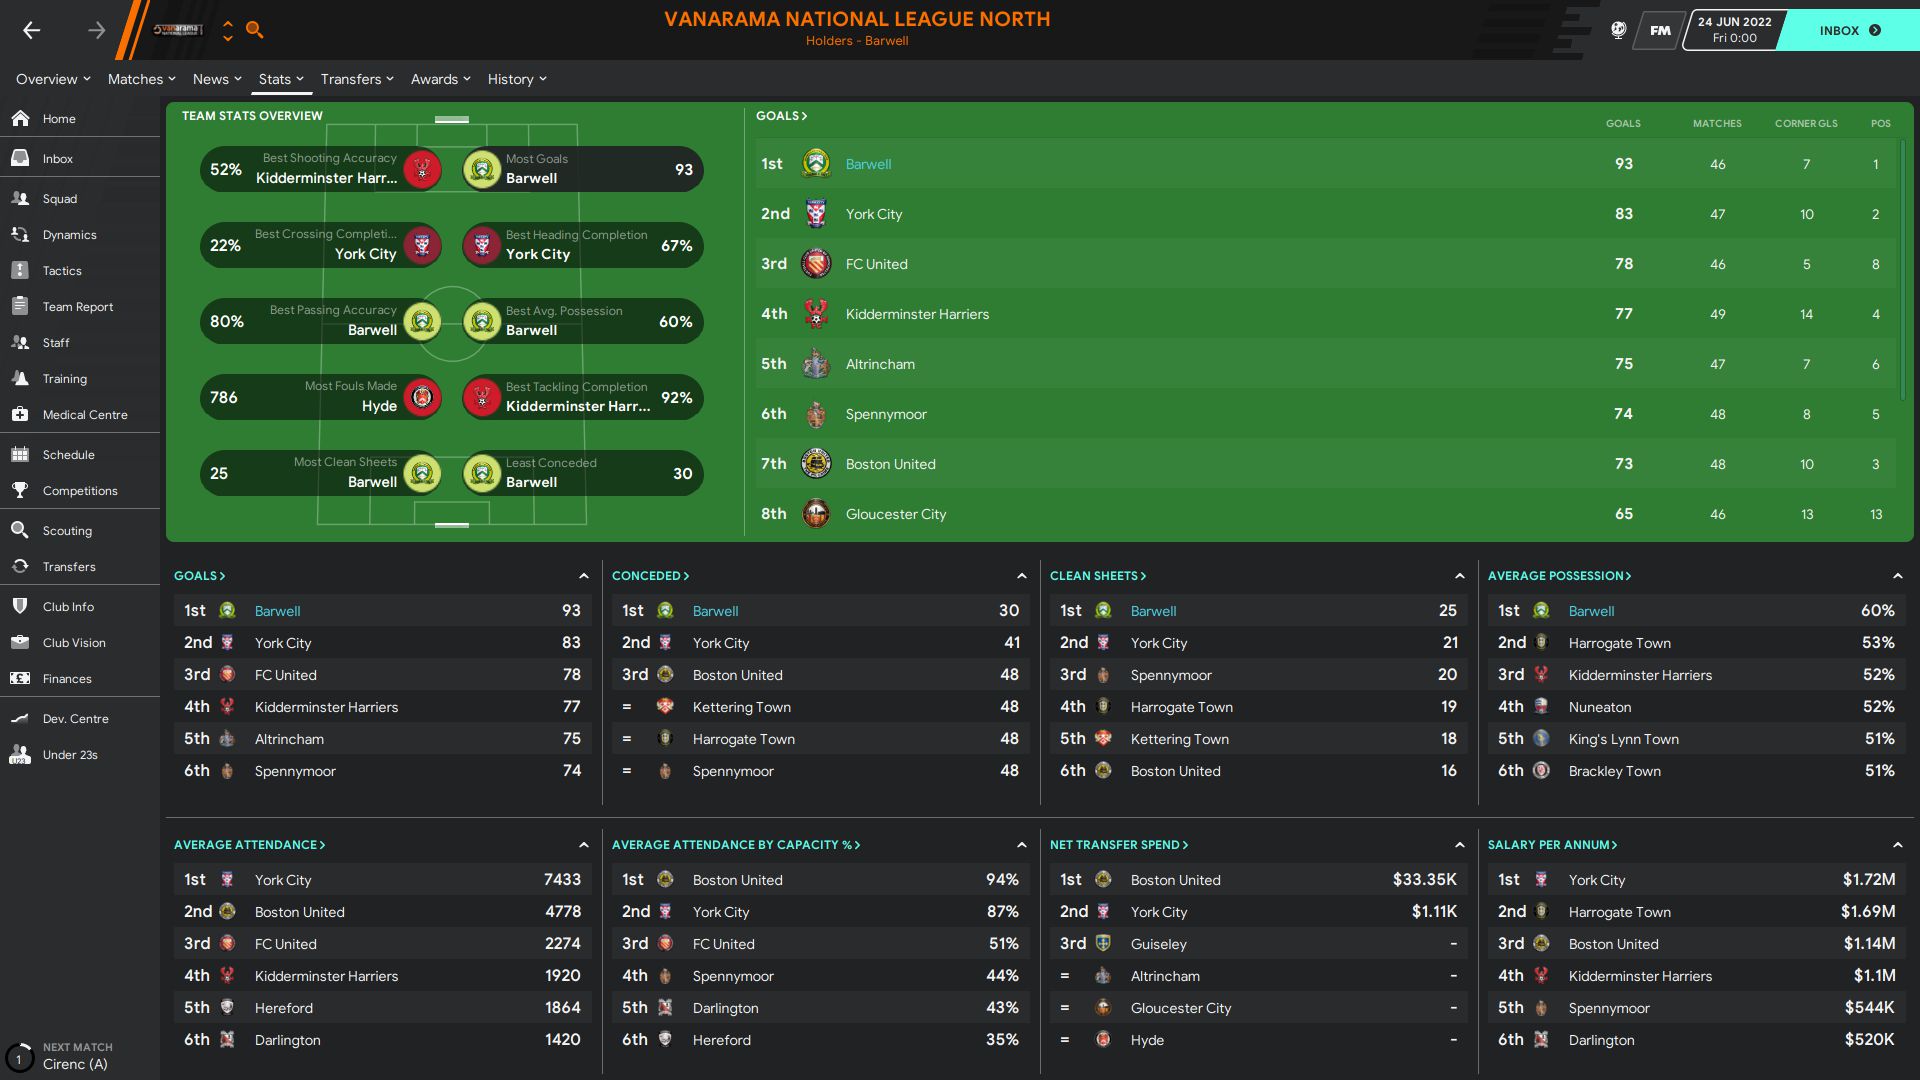Collapse the Net Transfer Spend panel
The image size is (1920, 1080).
tap(1459, 845)
